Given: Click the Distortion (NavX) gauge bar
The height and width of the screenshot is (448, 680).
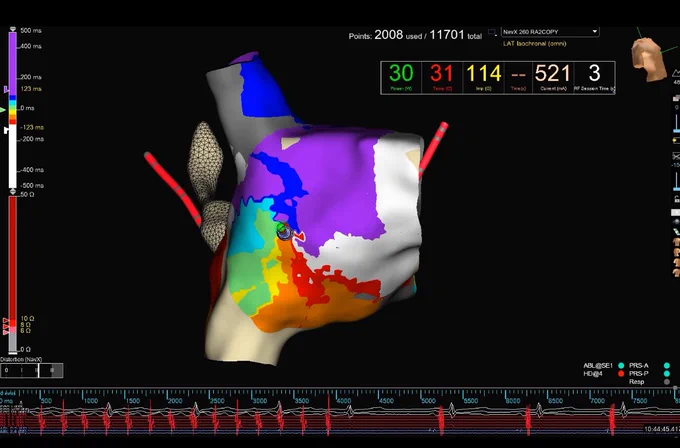Looking at the screenshot, I should pyautogui.click(x=32, y=370).
